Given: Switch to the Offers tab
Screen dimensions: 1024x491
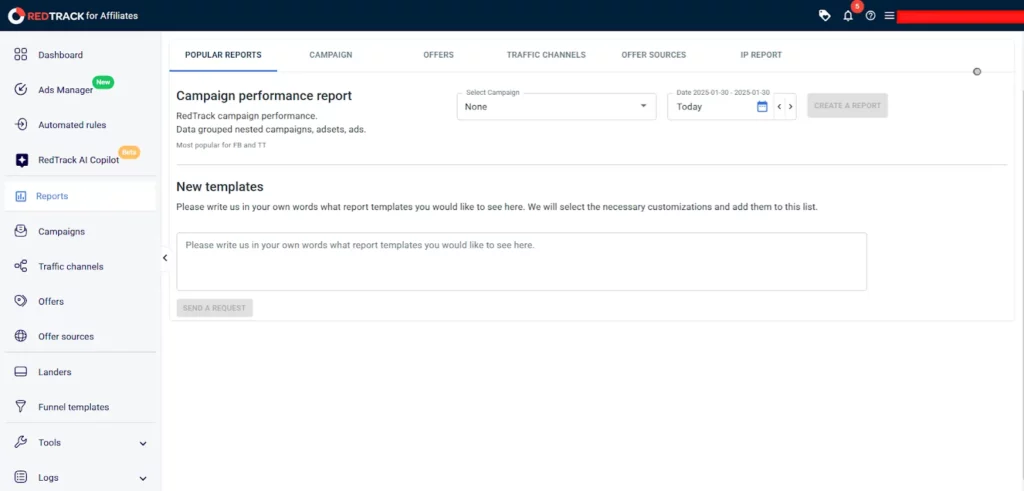Looking at the screenshot, I should [x=438, y=55].
